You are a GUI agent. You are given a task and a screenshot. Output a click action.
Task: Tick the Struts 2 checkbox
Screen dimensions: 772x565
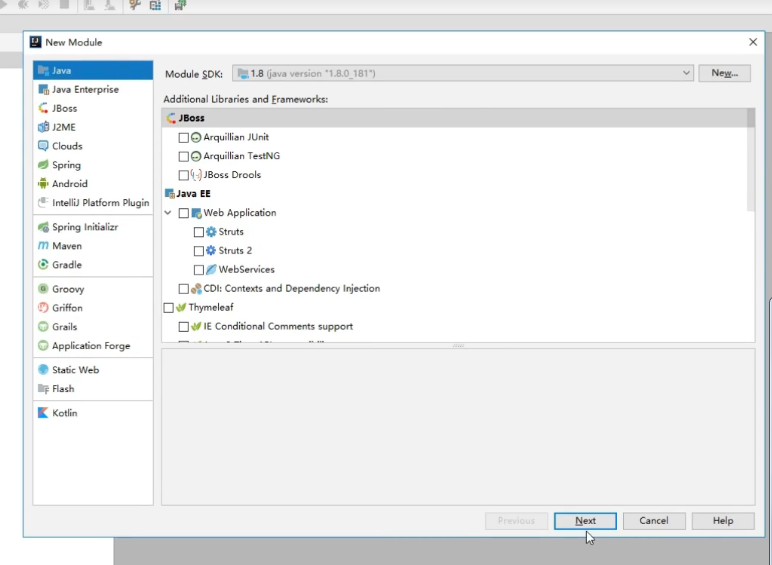coord(199,251)
